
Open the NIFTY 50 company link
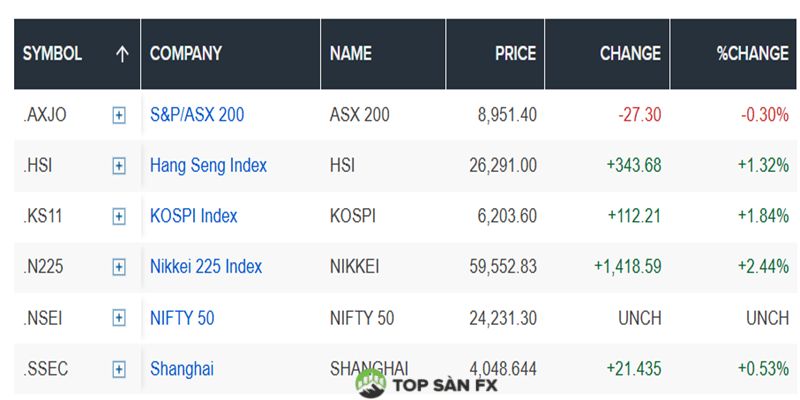(182, 318)
